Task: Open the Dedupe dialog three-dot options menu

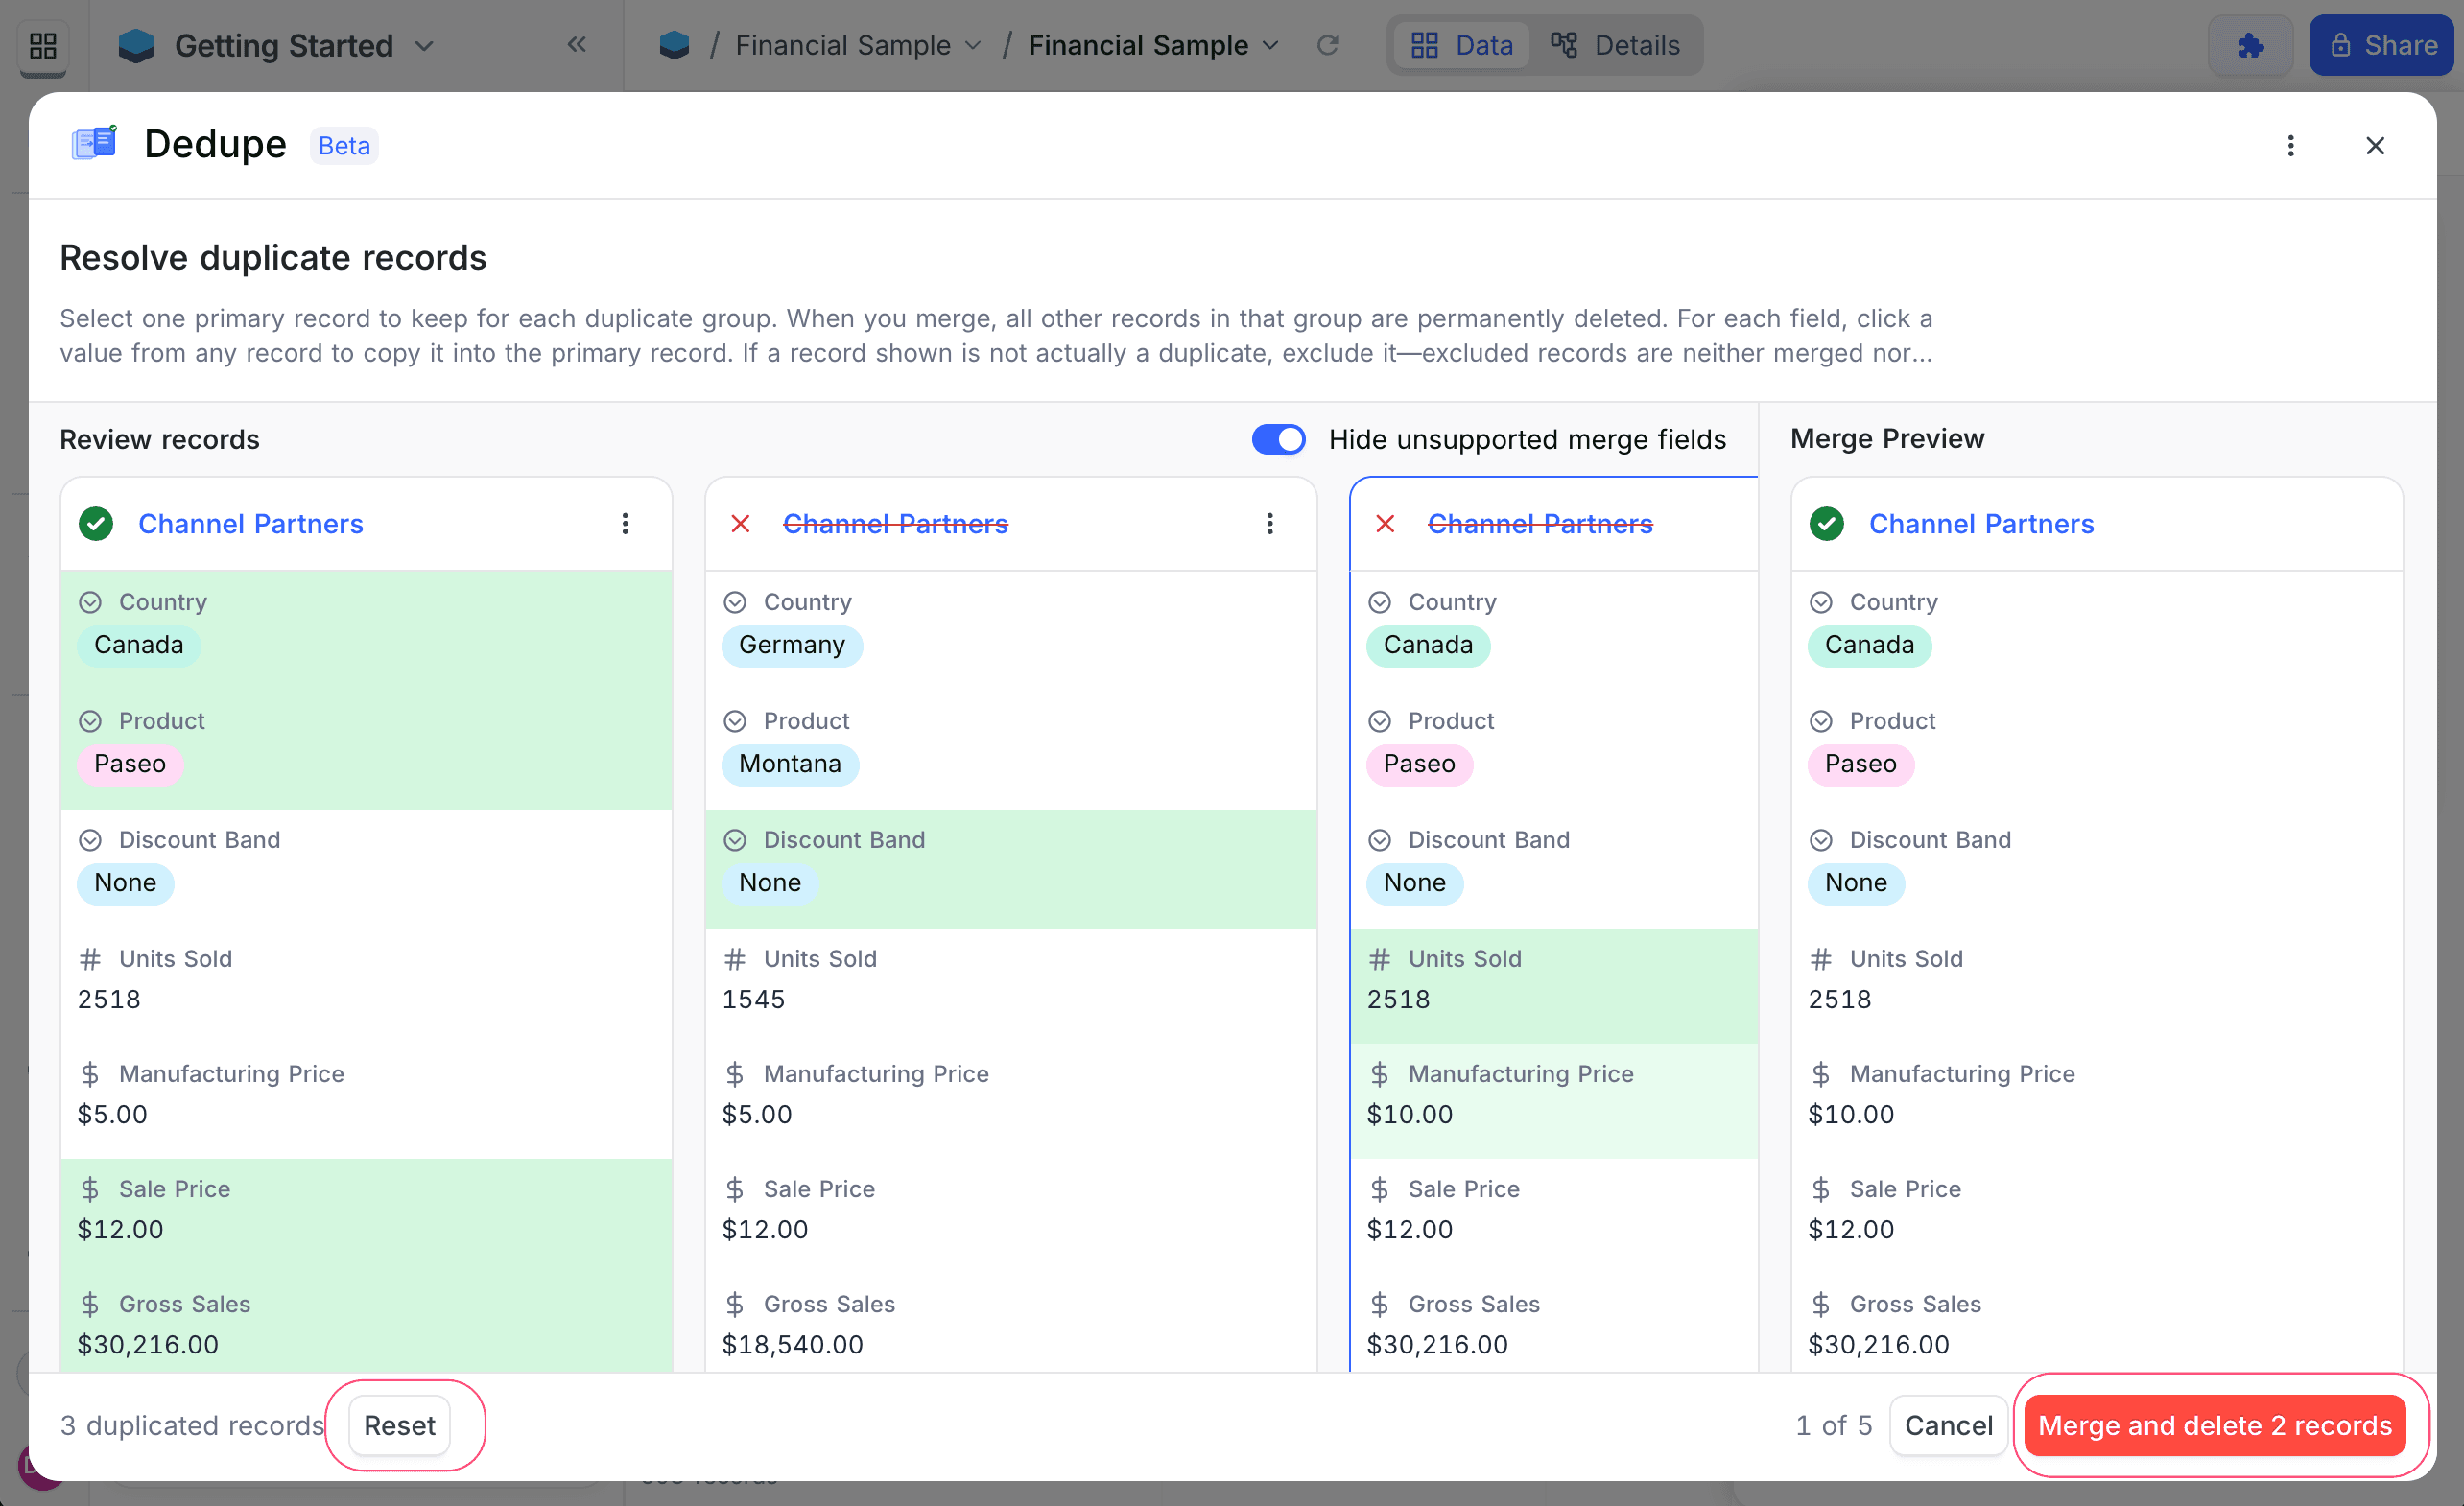Action: tap(2290, 146)
